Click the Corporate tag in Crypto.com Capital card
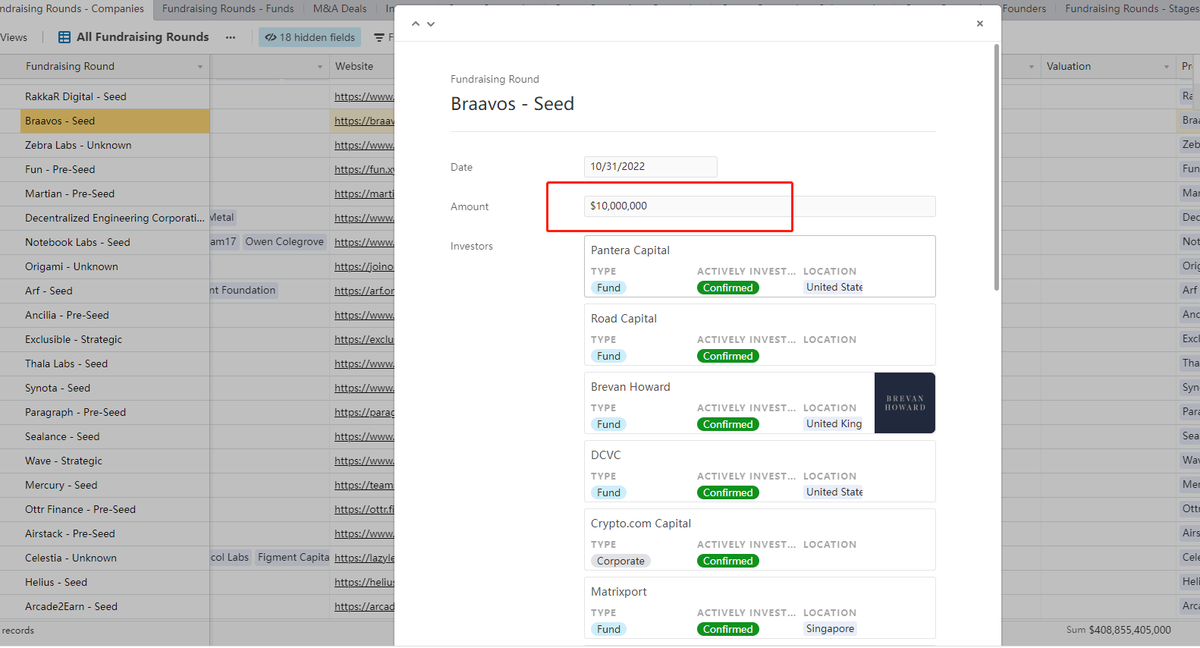 (x=620, y=561)
